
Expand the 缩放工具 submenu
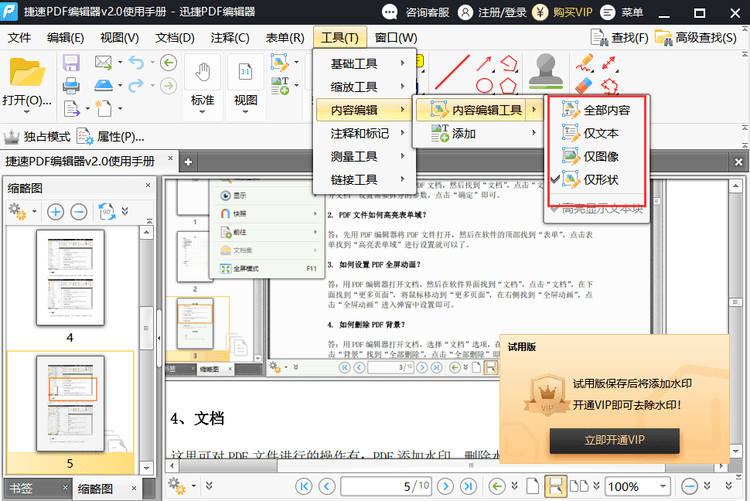364,87
